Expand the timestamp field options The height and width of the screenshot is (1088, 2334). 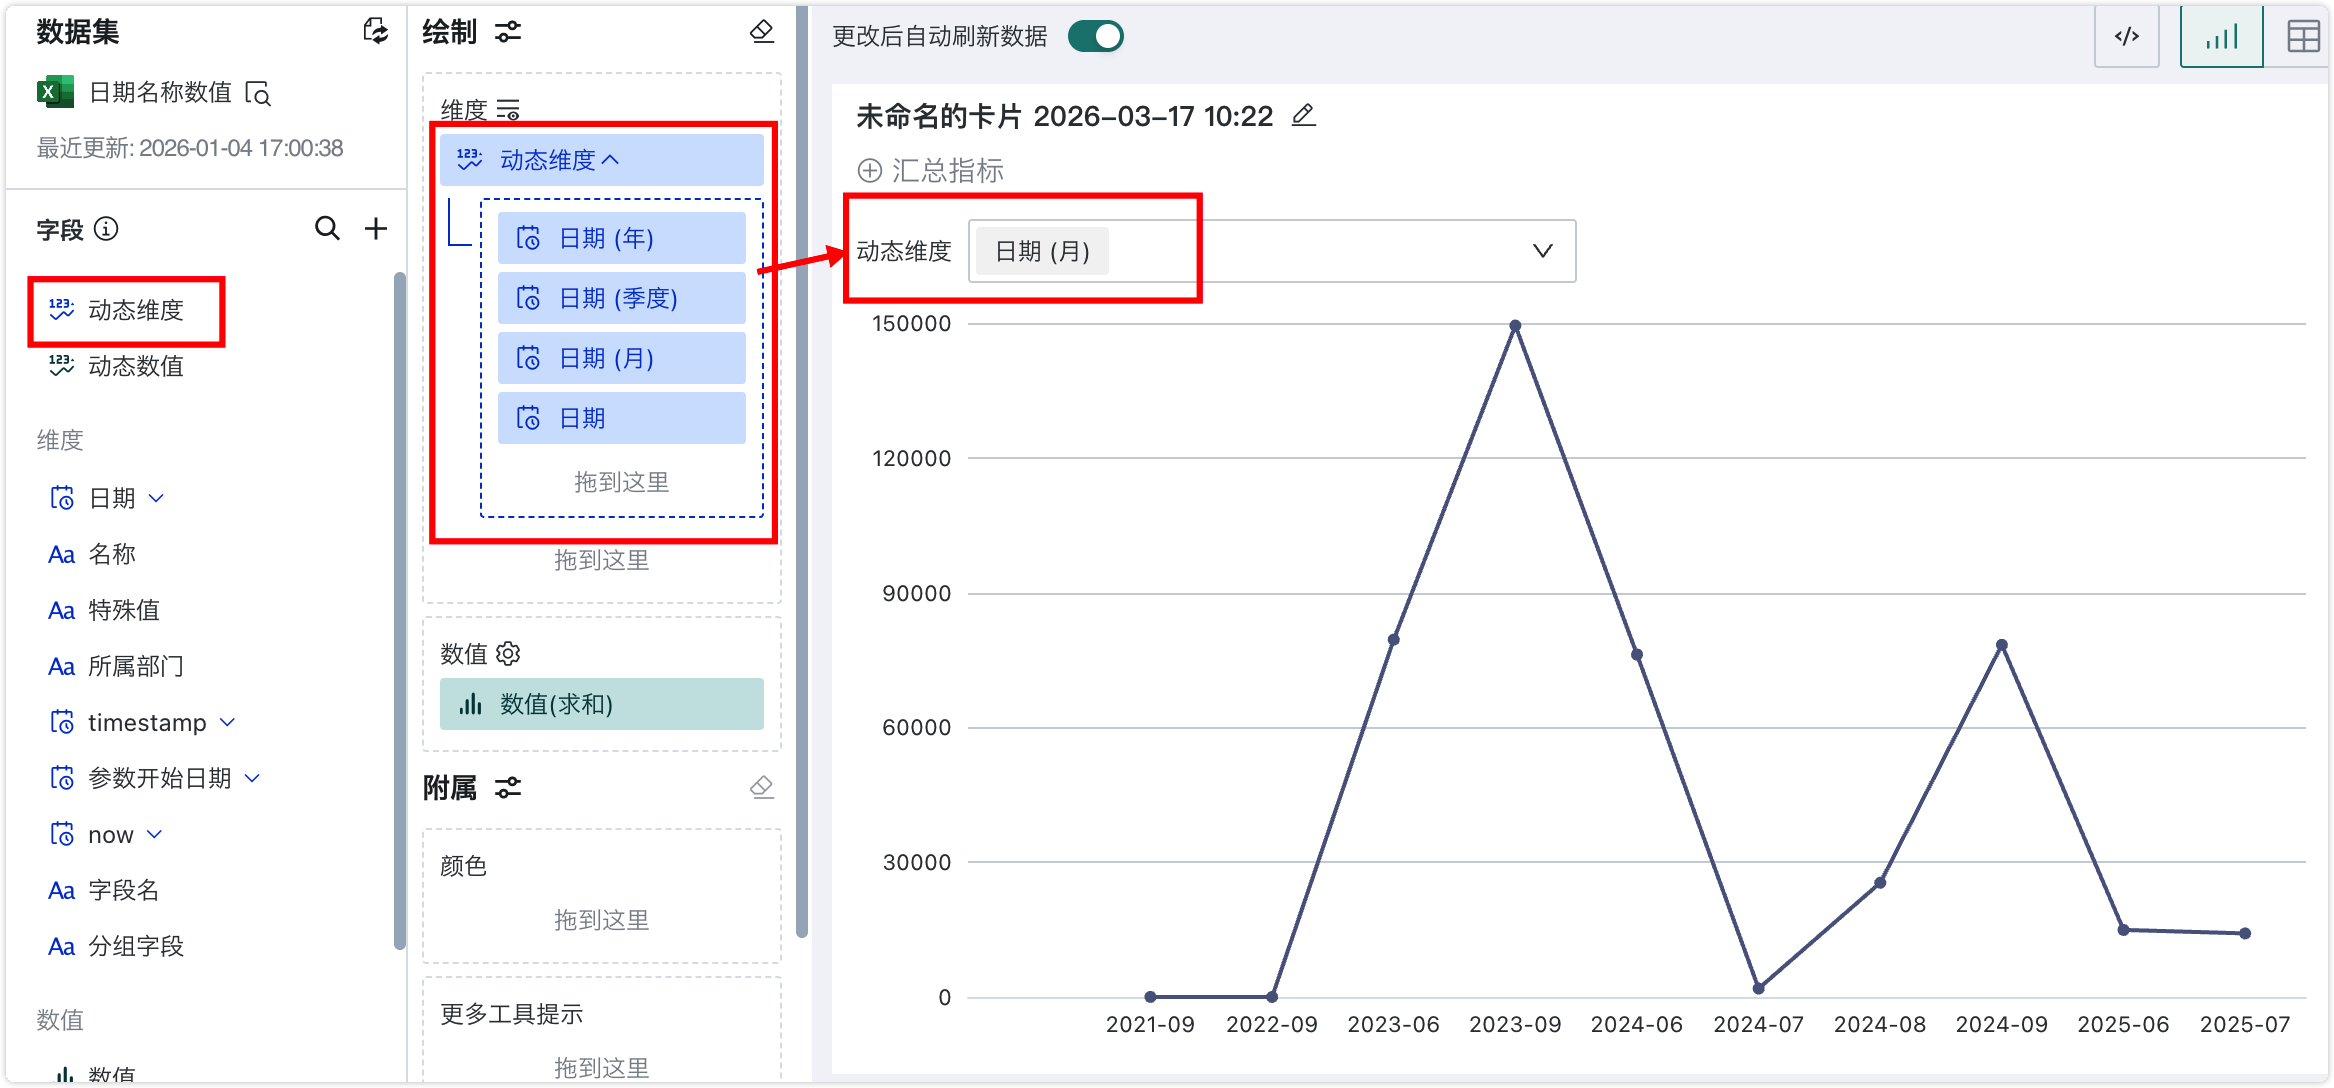click(x=228, y=722)
